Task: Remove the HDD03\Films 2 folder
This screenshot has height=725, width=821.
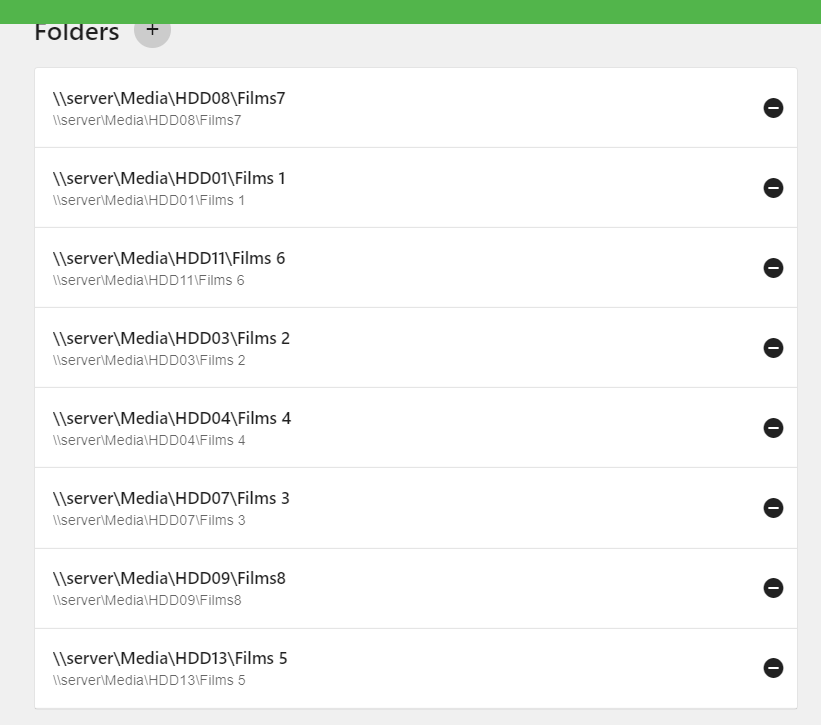Action: point(773,348)
